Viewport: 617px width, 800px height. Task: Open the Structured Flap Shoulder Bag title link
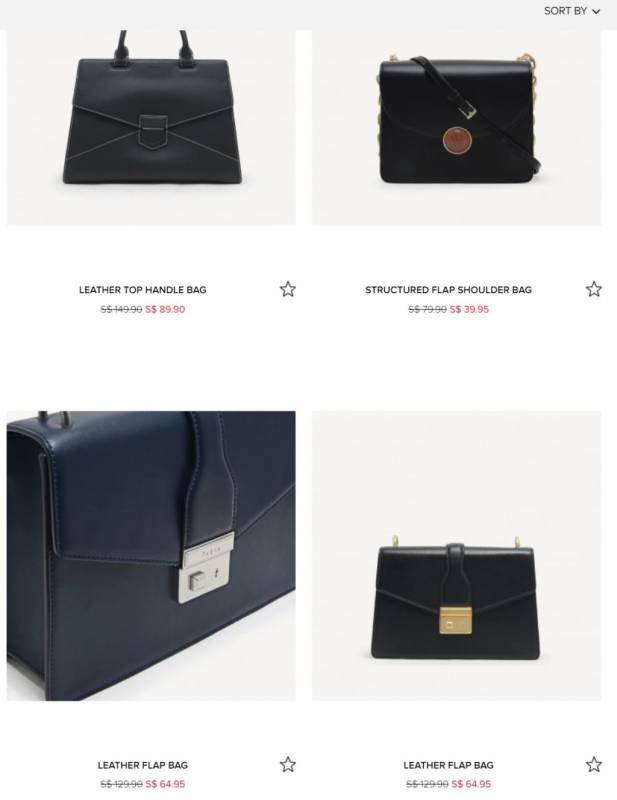[449, 290]
